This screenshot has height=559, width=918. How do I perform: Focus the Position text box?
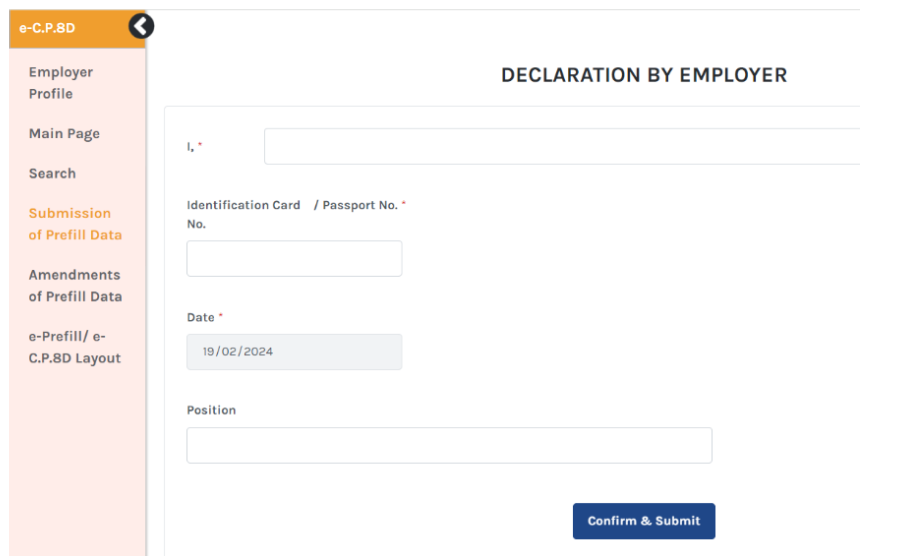tap(449, 446)
